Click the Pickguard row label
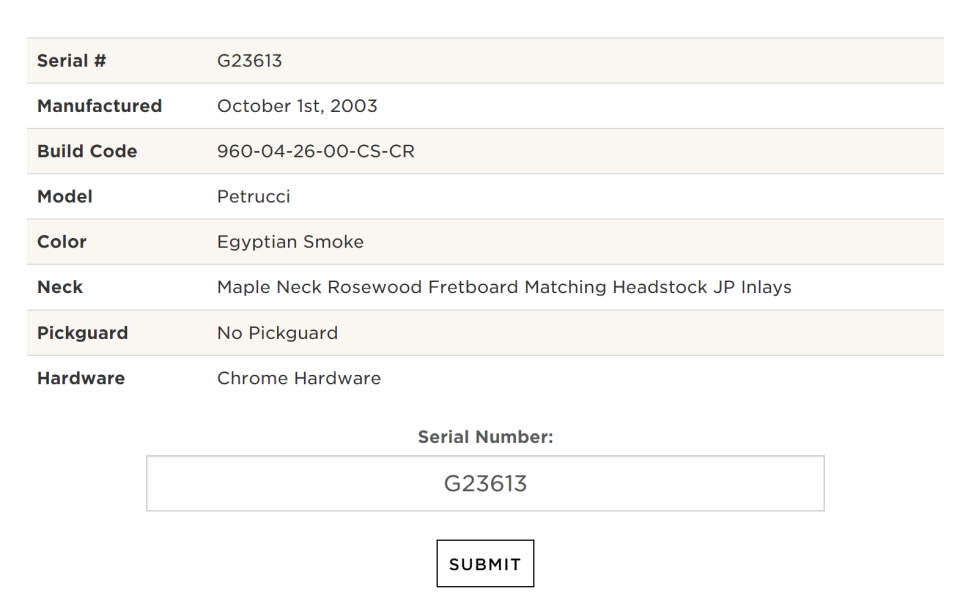Viewport: 960px width, 602px height. 83,333
